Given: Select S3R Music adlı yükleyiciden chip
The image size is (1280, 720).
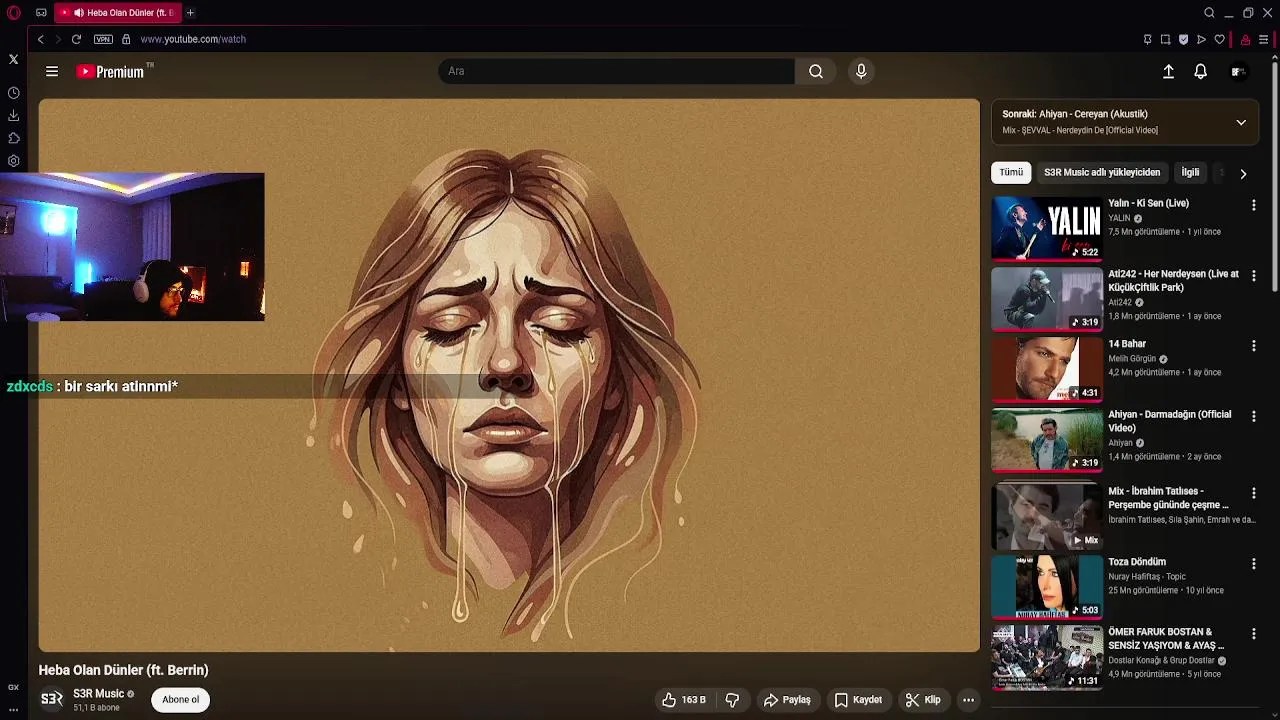Looking at the screenshot, I should click(1102, 172).
